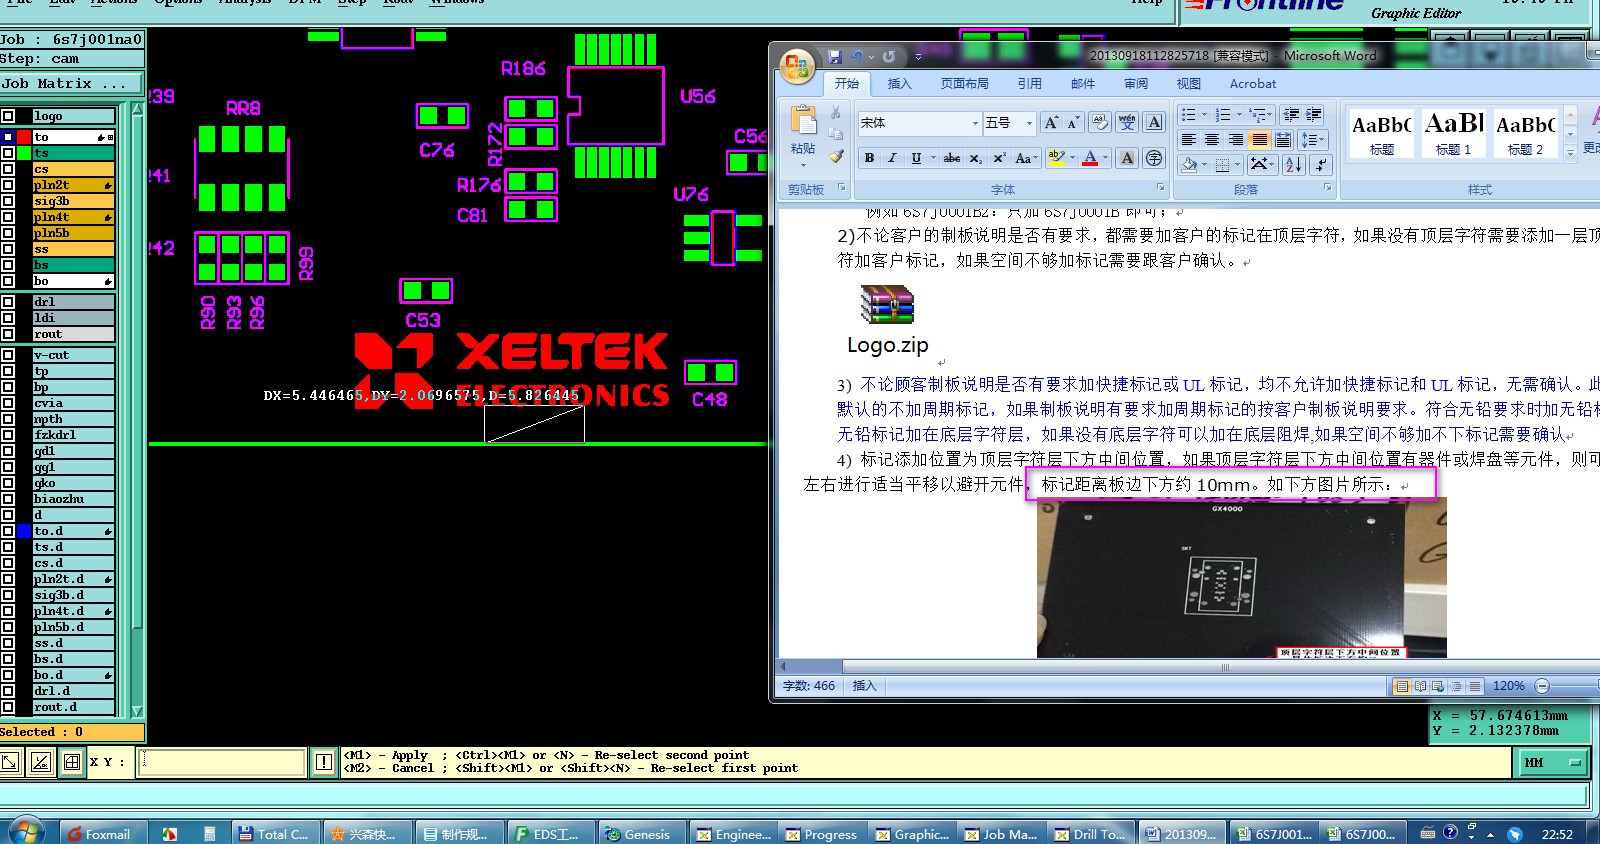The image size is (1600, 844).
Task: Toggle checkbox for layer ts
Action: [x=8, y=153]
